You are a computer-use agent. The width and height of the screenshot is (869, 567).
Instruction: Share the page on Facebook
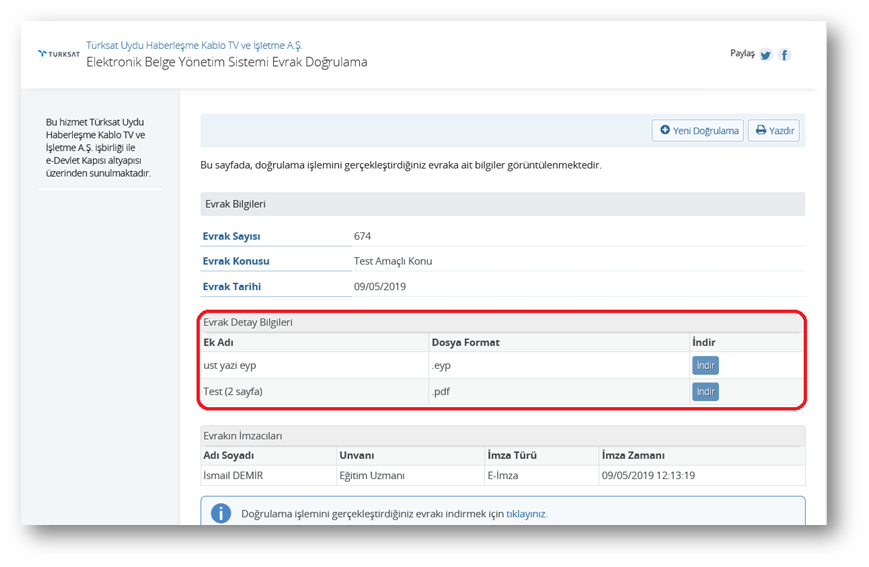(784, 55)
